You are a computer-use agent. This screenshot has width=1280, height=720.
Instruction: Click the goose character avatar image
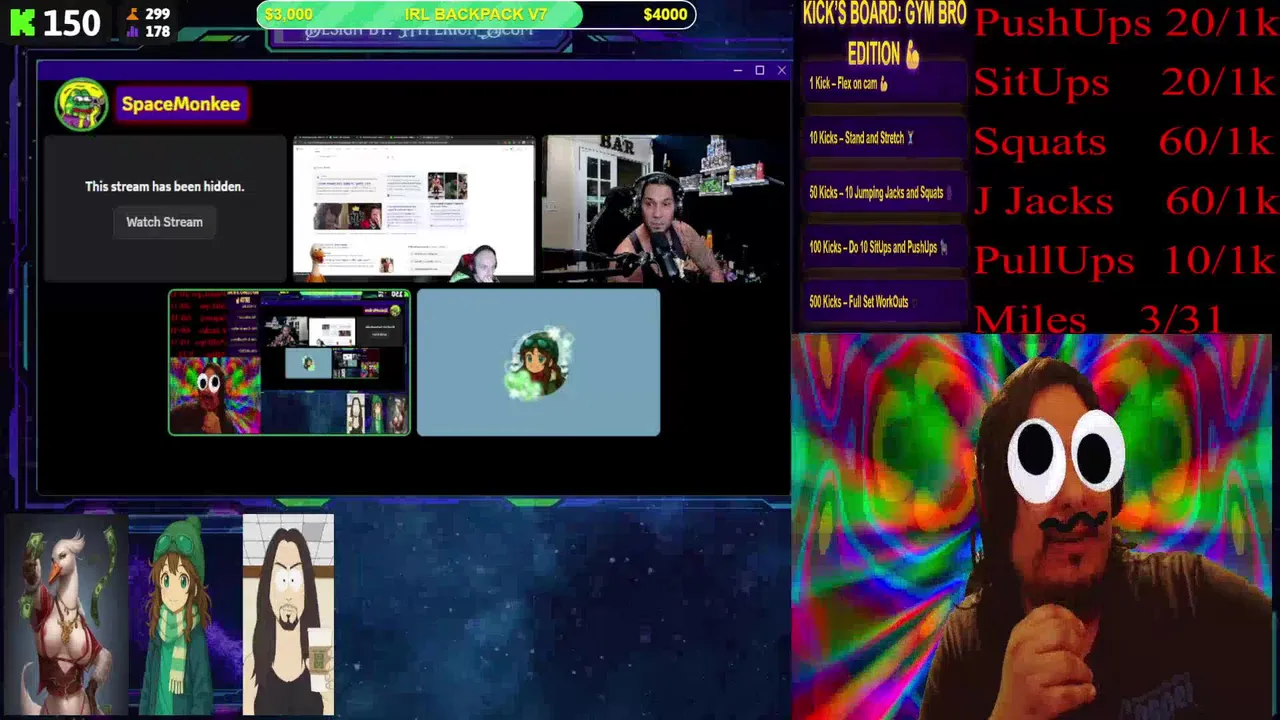pos(64,616)
